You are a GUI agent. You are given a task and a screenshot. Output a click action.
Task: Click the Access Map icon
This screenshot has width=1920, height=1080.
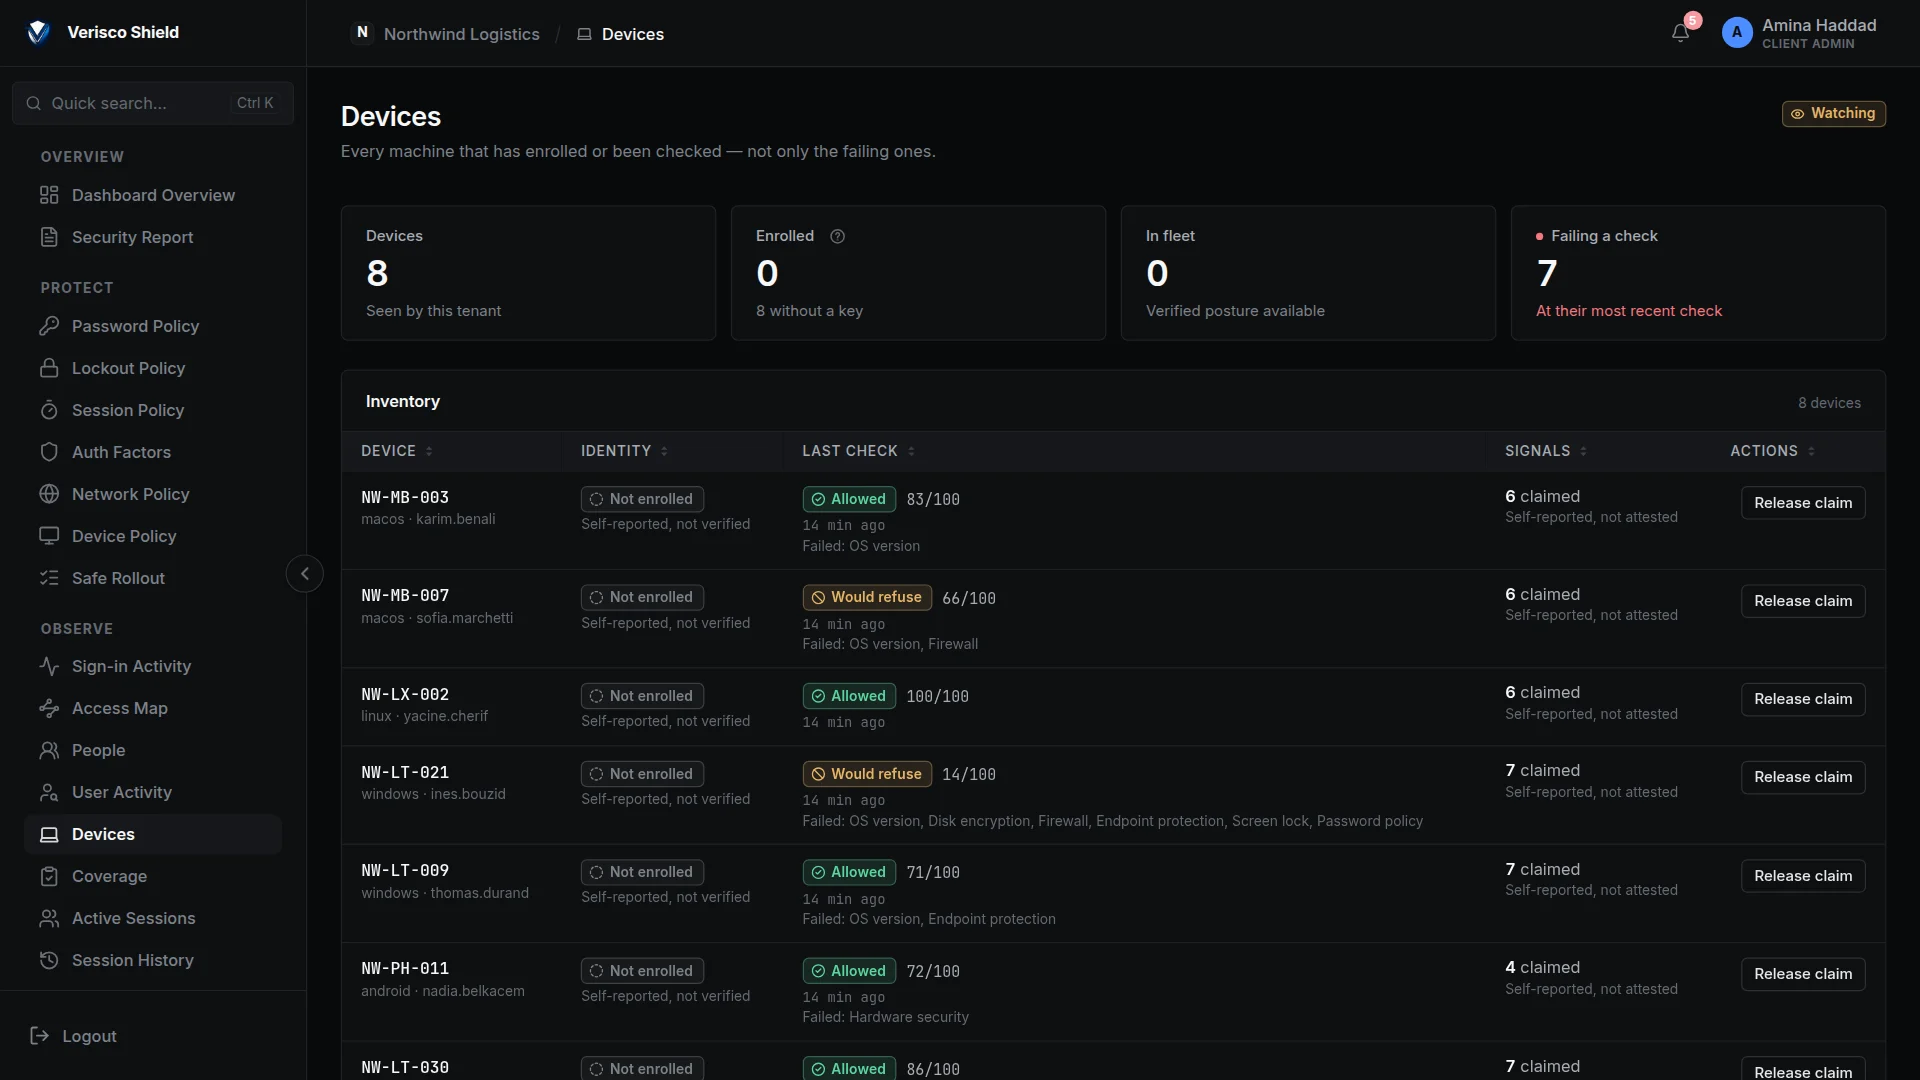point(49,708)
